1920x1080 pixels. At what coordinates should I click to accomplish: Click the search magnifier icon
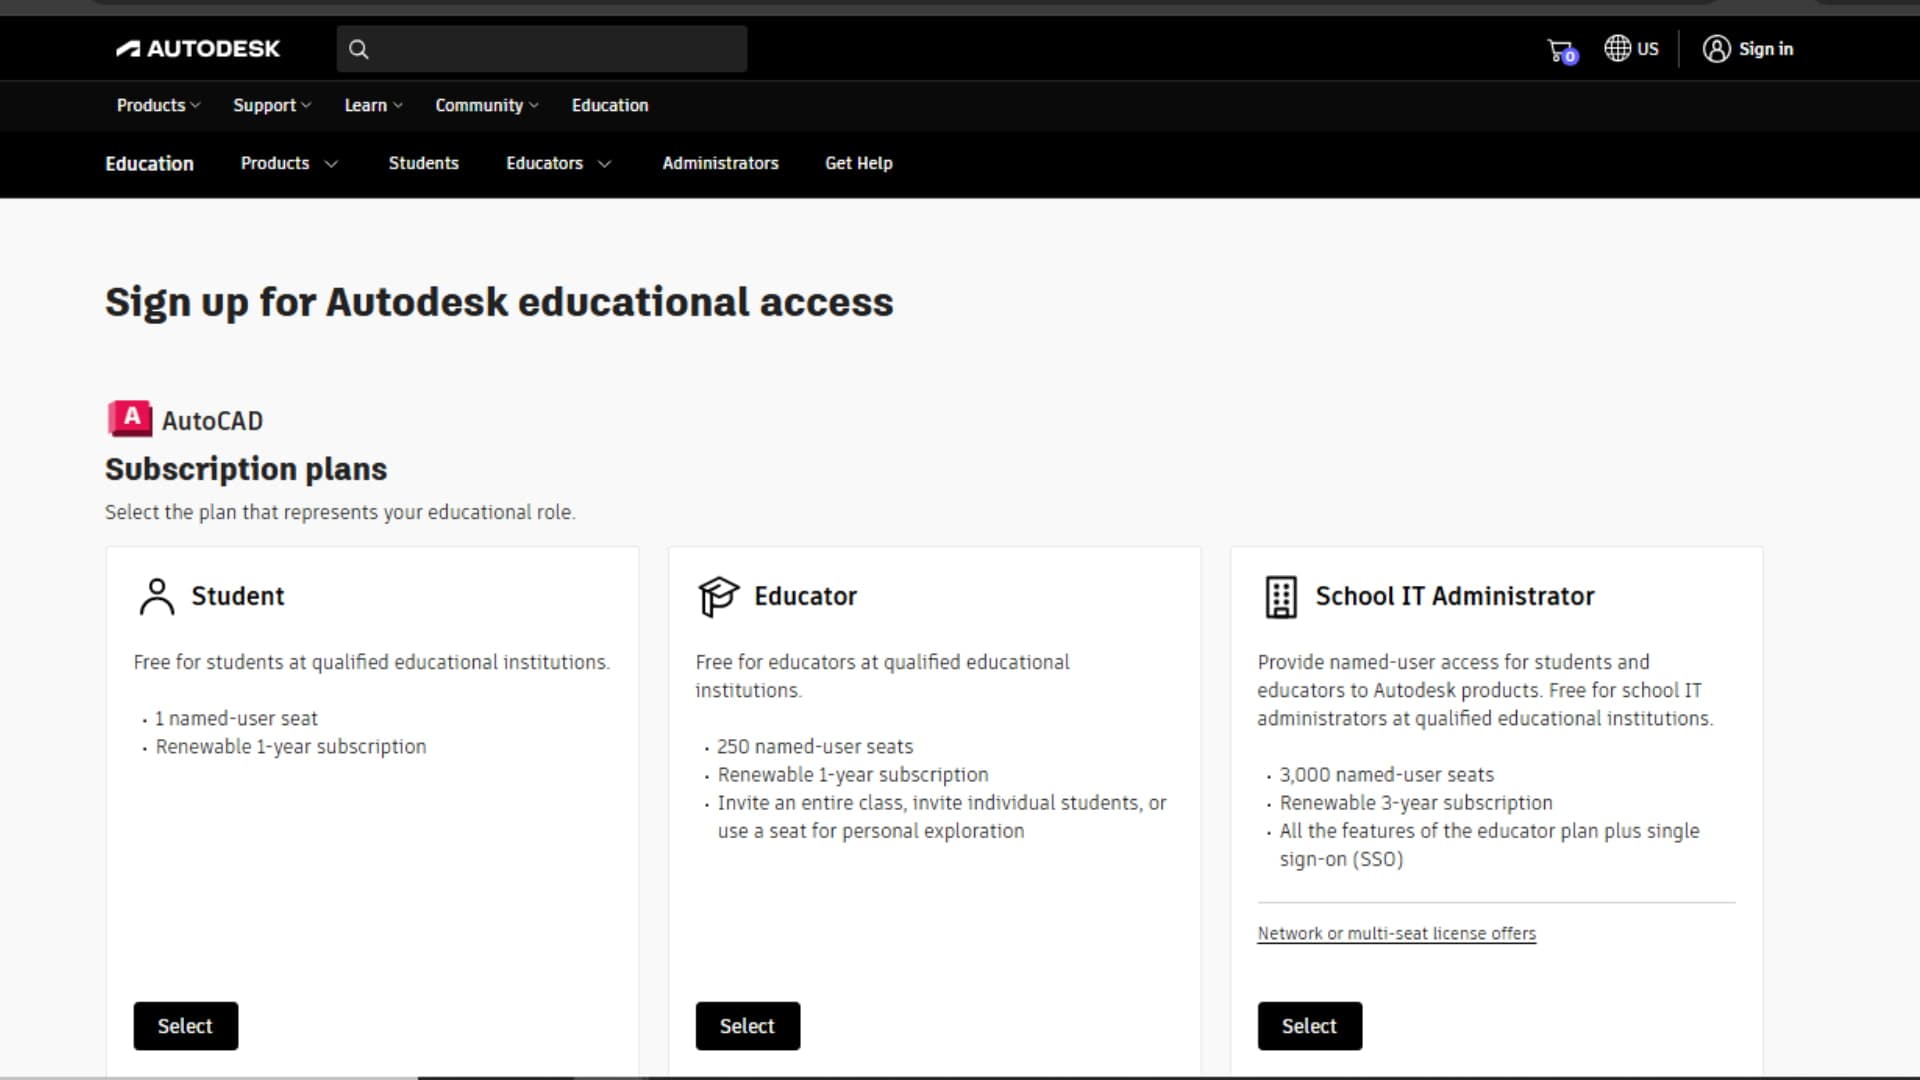pos(359,49)
